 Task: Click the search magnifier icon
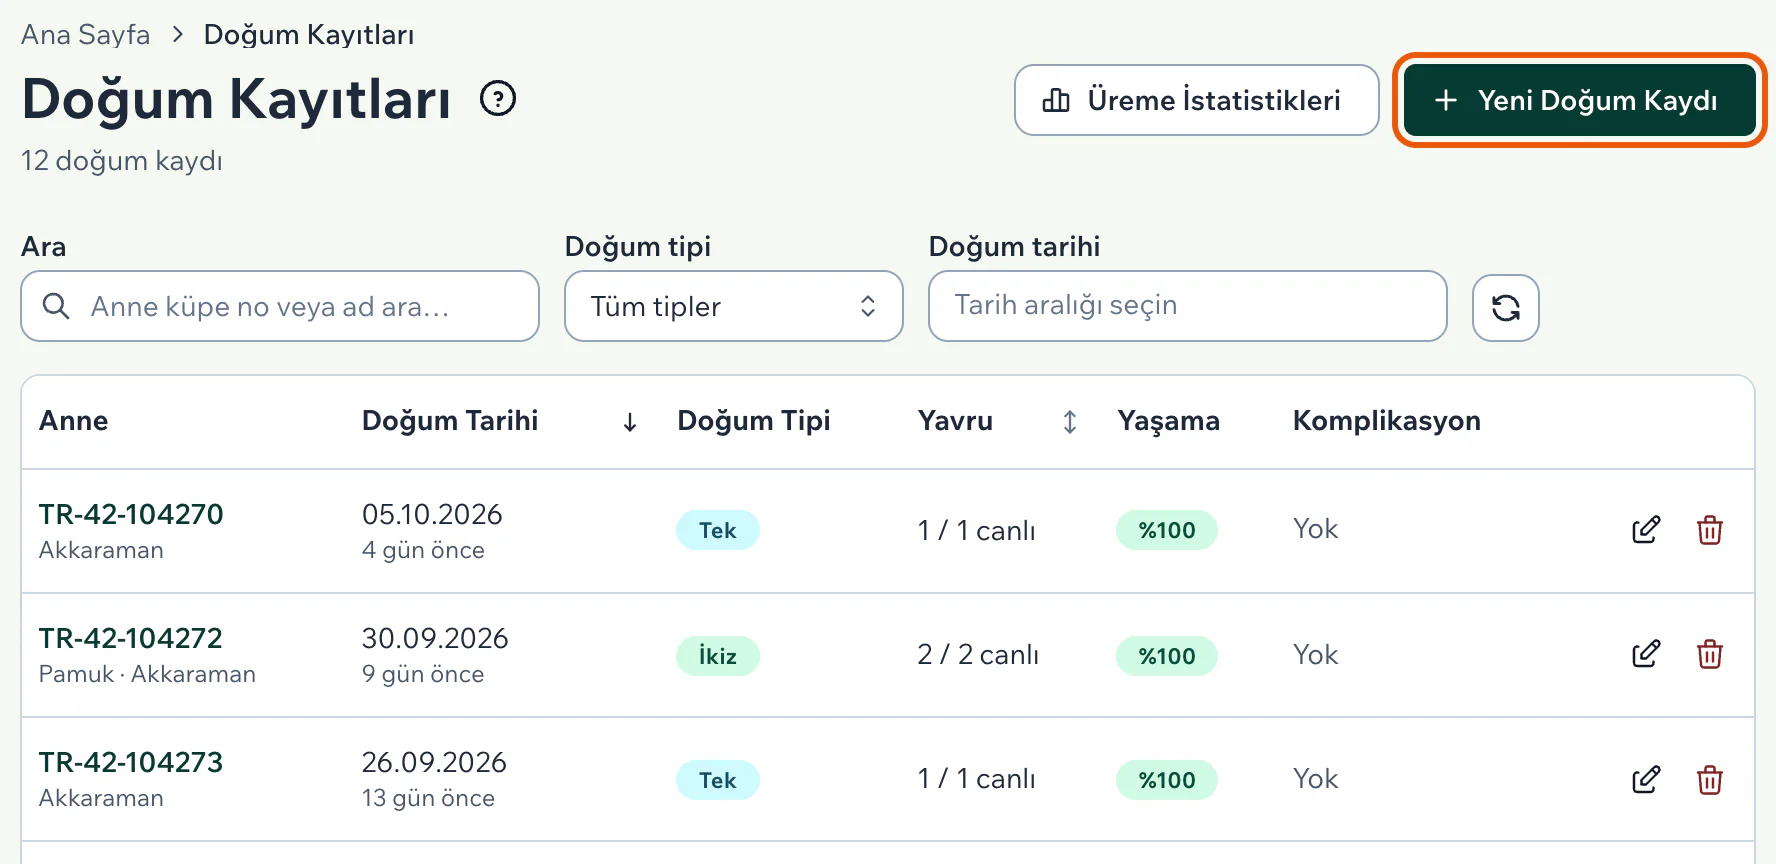point(56,306)
